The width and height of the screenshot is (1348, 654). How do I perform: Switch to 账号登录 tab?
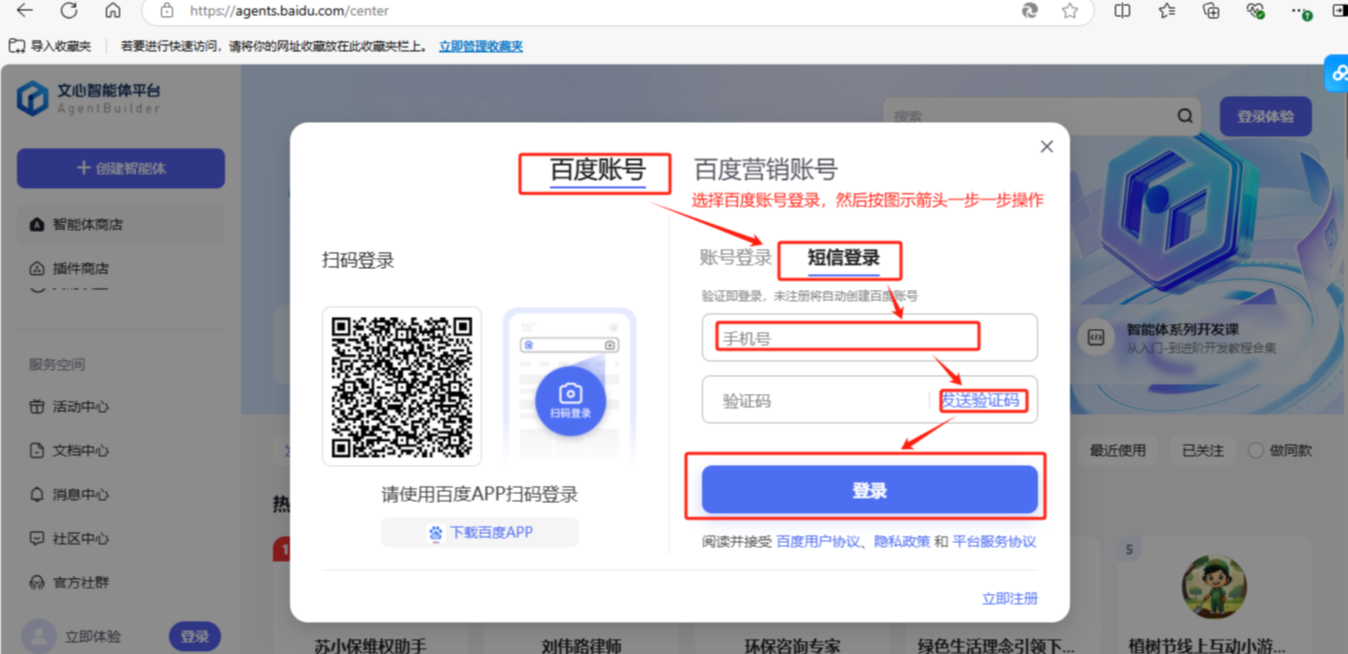(x=735, y=258)
